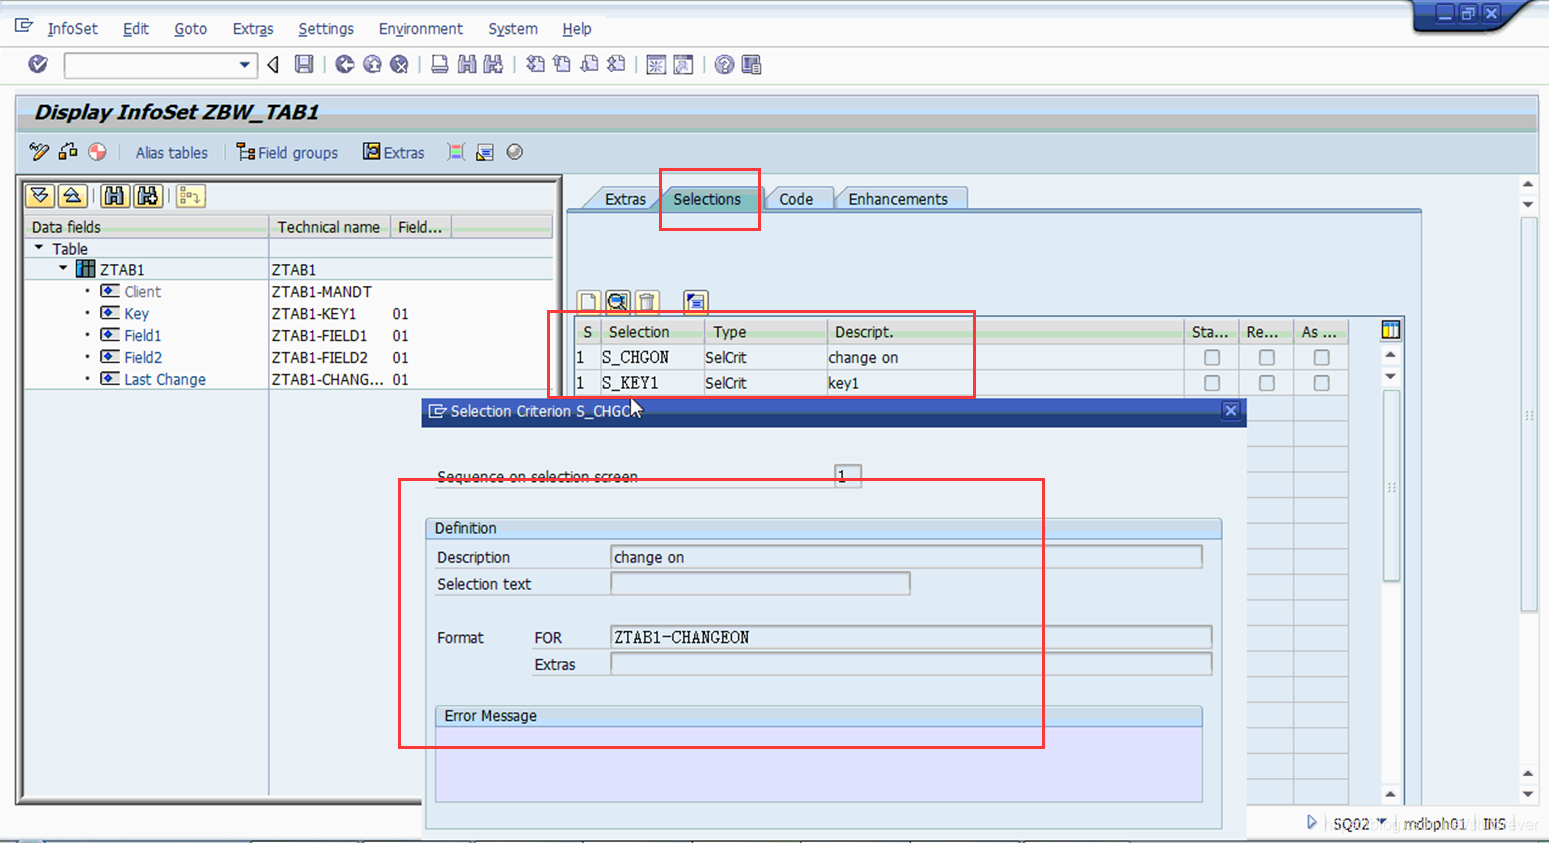Click the Description input field

click(906, 557)
